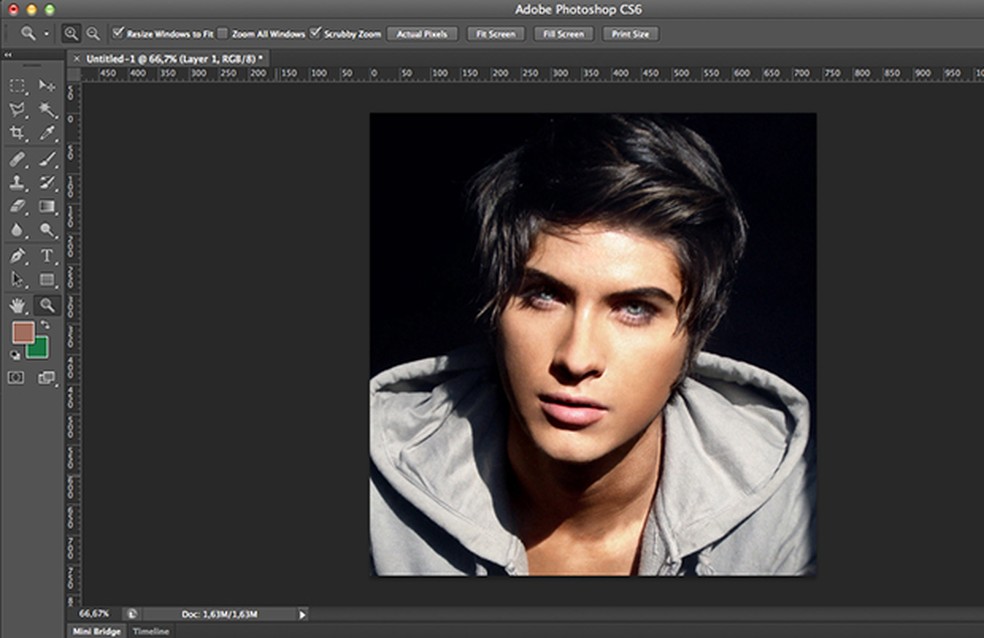This screenshot has height=638, width=984.
Task: Expand the document status bar arrow menu
Action: (302, 614)
